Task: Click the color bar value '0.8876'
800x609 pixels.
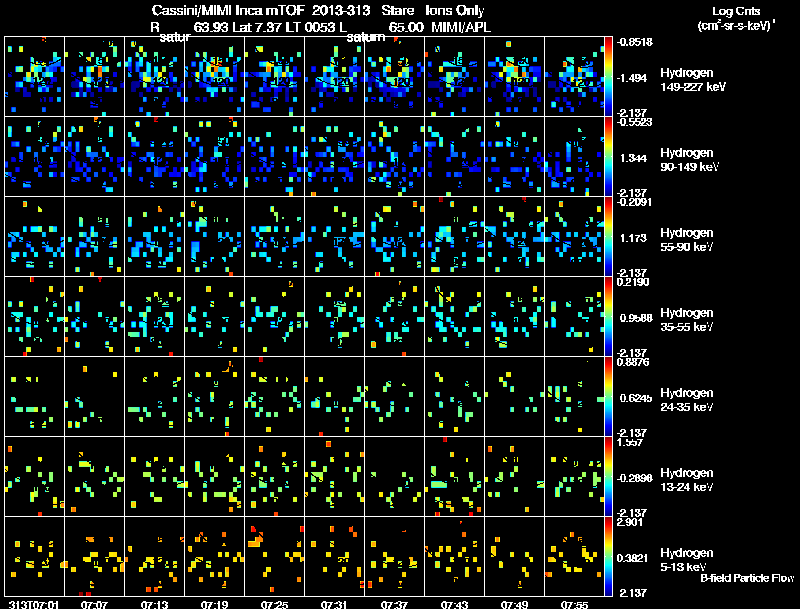Action: pos(633,362)
